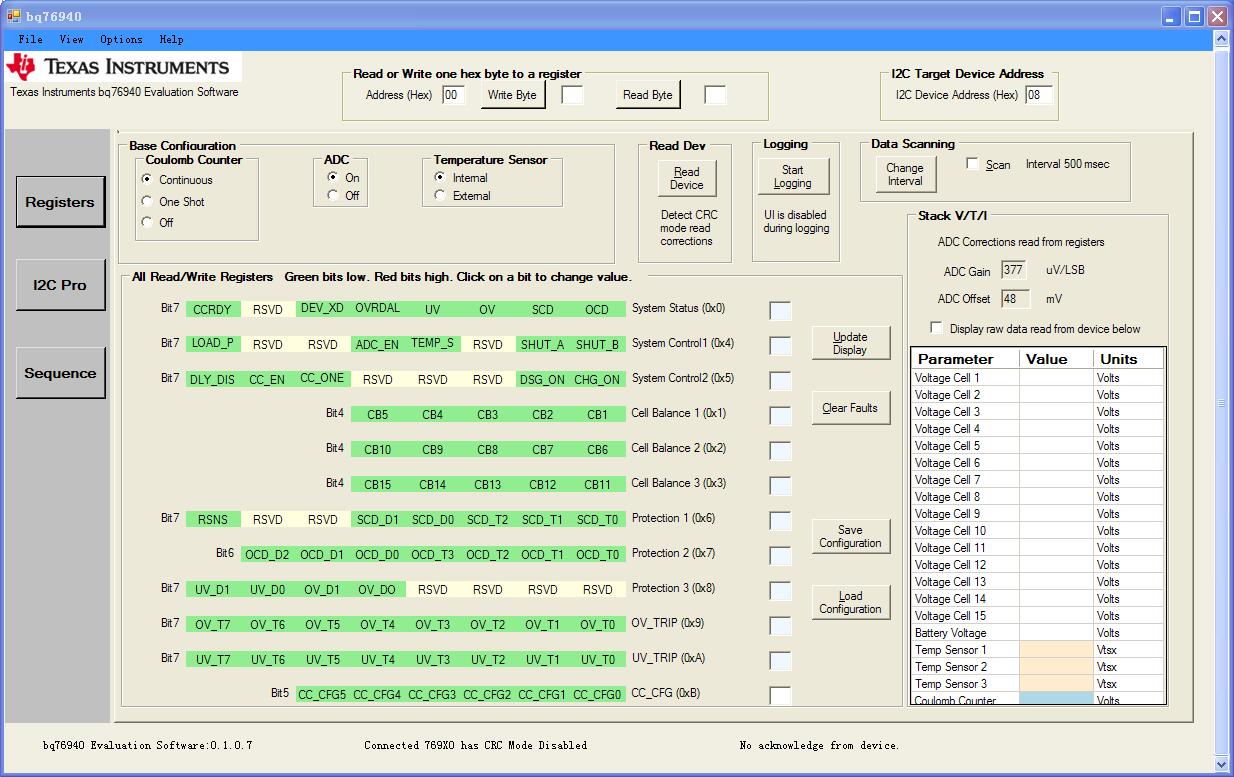Click the main window vertical scrollbar
This screenshot has width=1234, height=777.
coord(1220,403)
